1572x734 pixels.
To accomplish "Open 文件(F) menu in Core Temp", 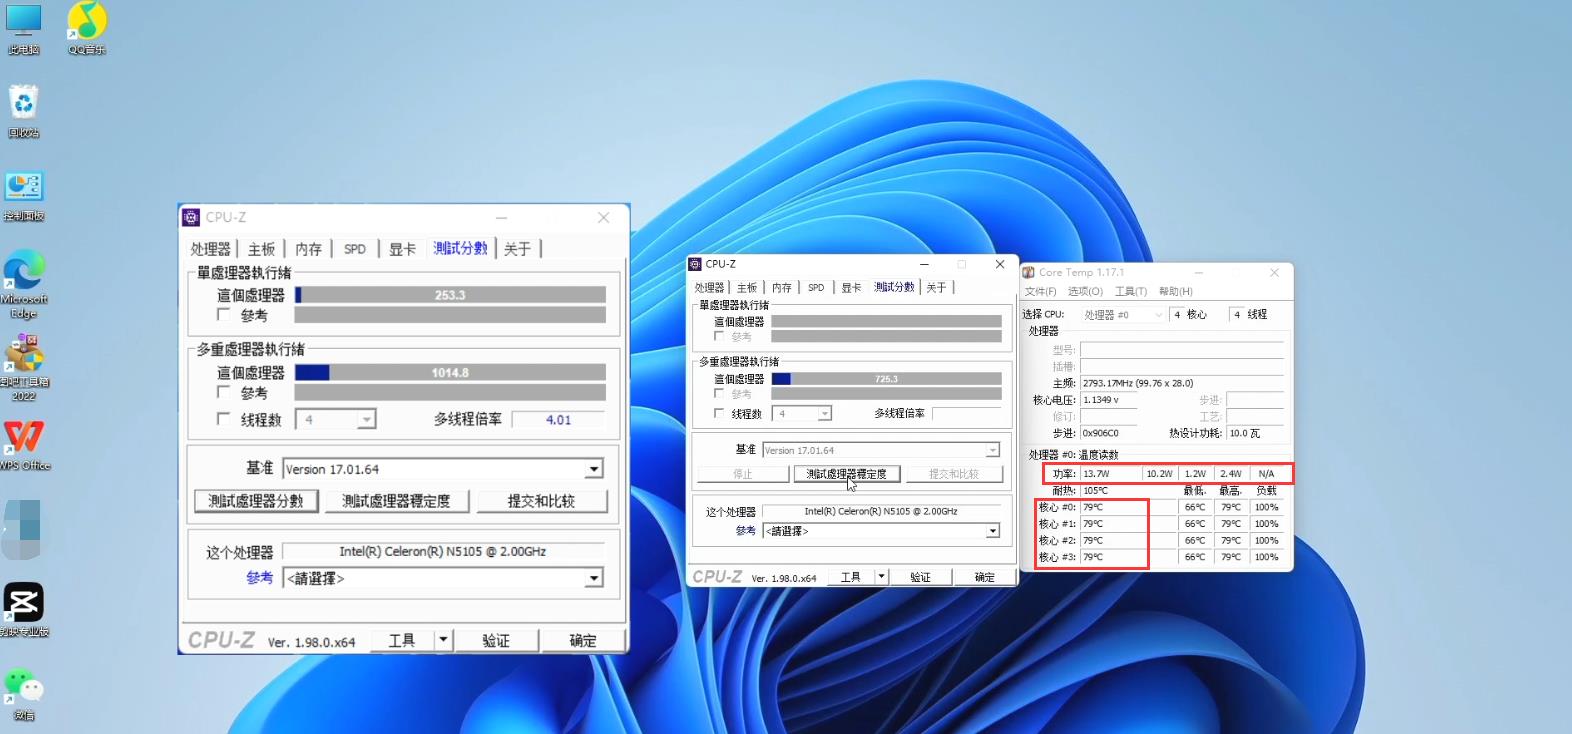I will (1040, 291).
